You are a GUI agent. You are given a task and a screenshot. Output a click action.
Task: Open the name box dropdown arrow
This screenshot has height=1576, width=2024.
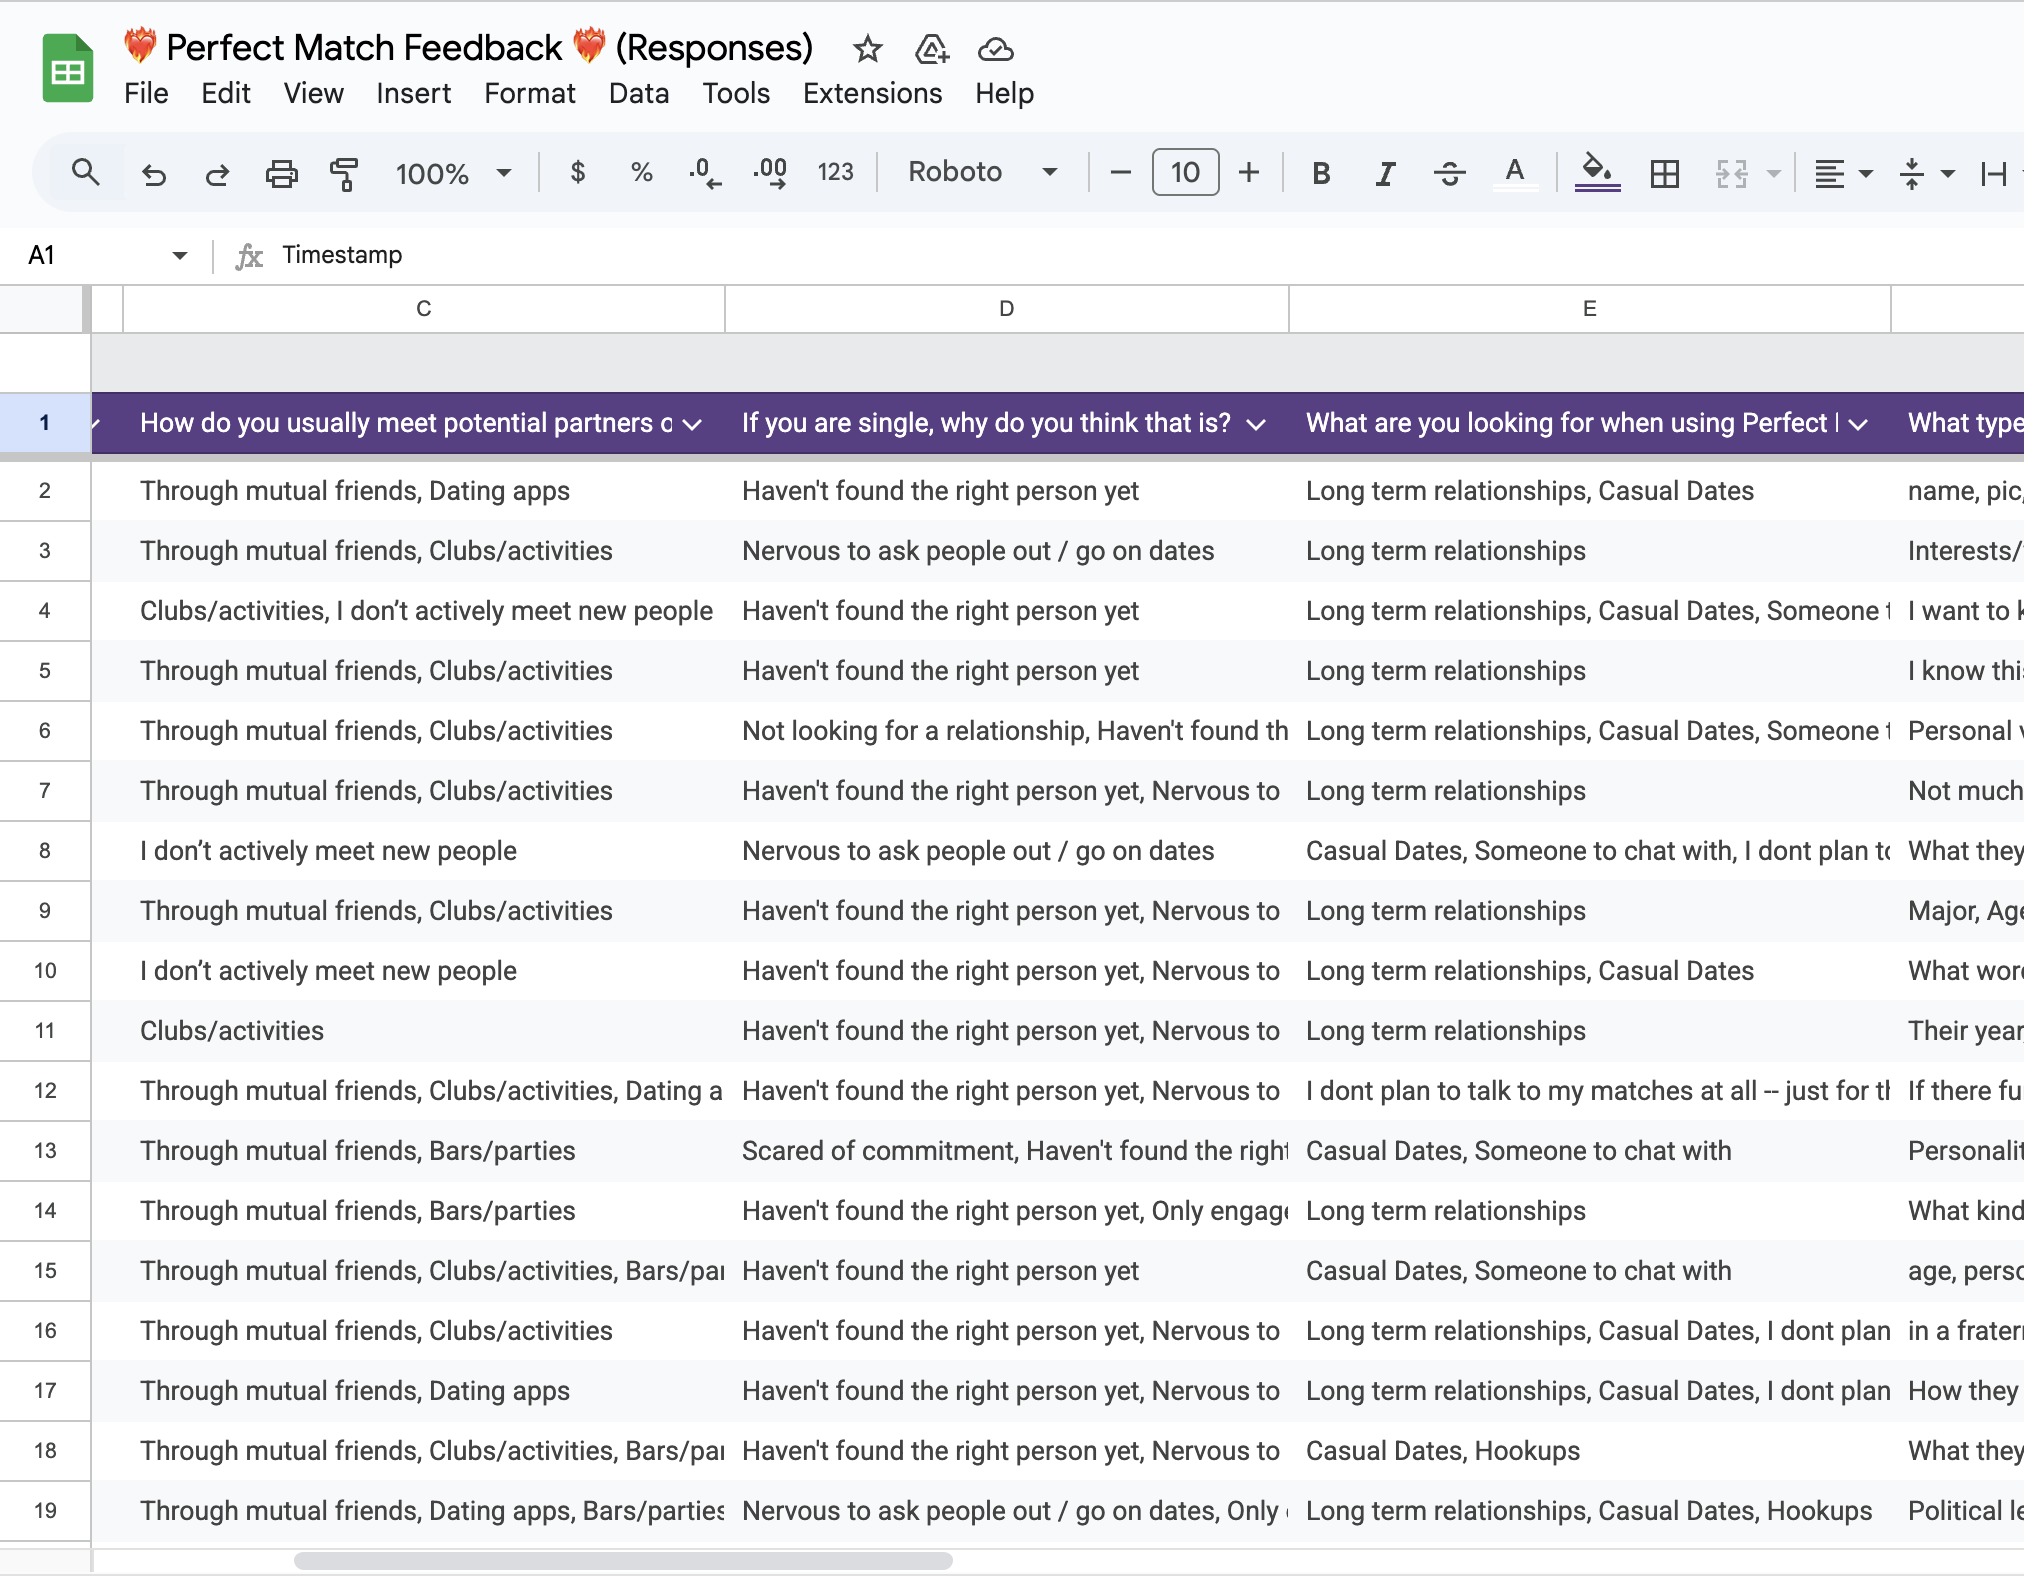tap(180, 255)
